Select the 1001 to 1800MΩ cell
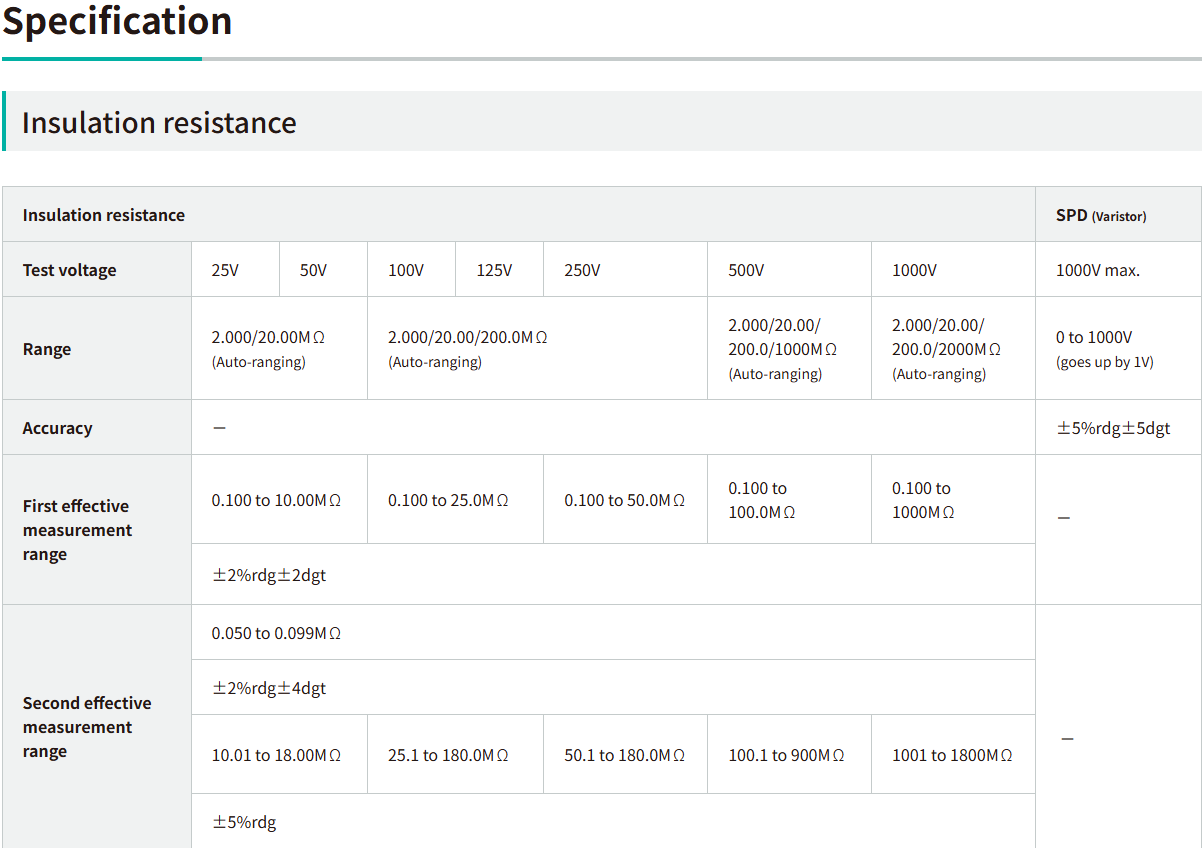Screen dimensions: 1202x848 click(x=952, y=755)
